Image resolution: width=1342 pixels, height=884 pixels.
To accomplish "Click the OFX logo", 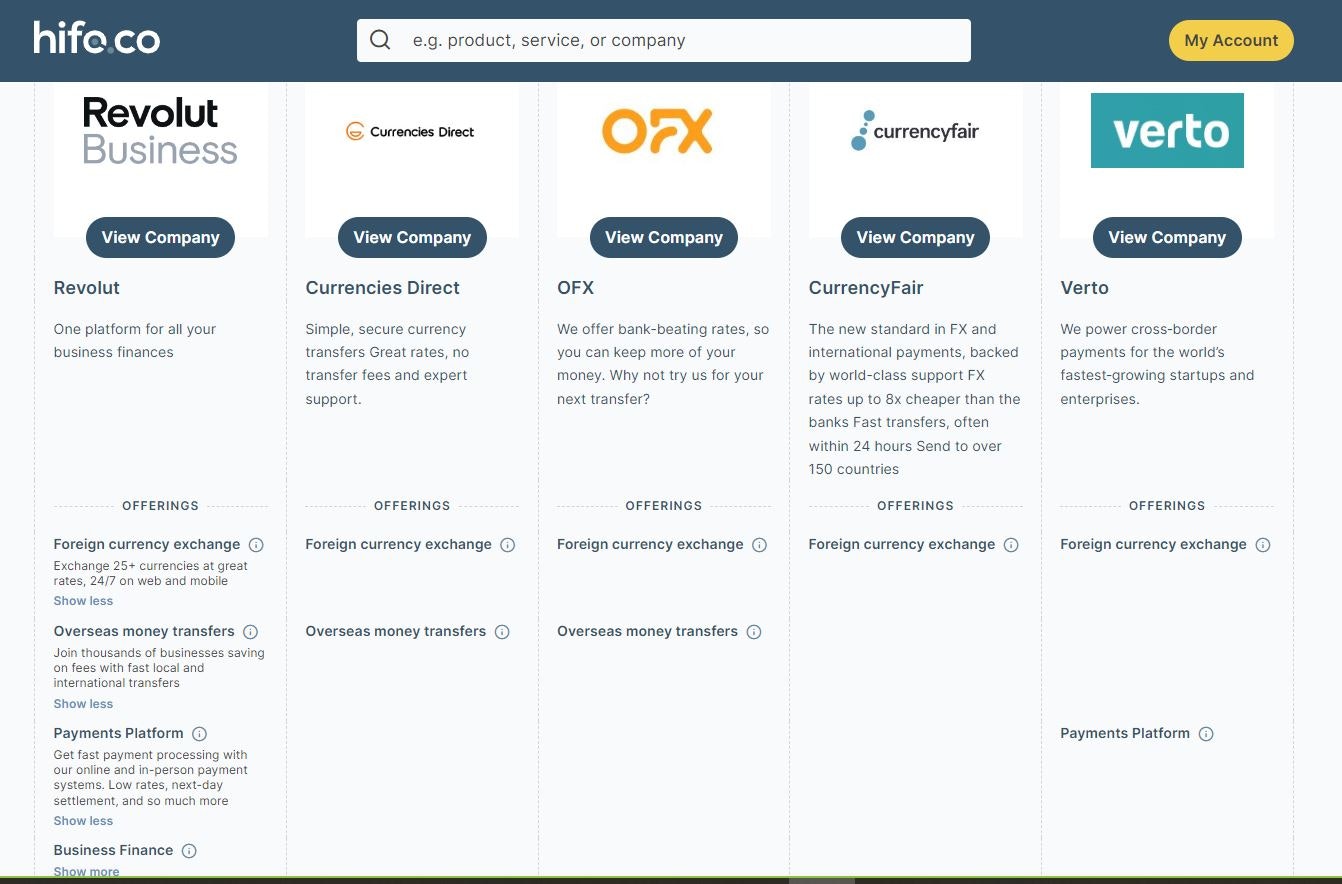I will click(x=657, y=131).
